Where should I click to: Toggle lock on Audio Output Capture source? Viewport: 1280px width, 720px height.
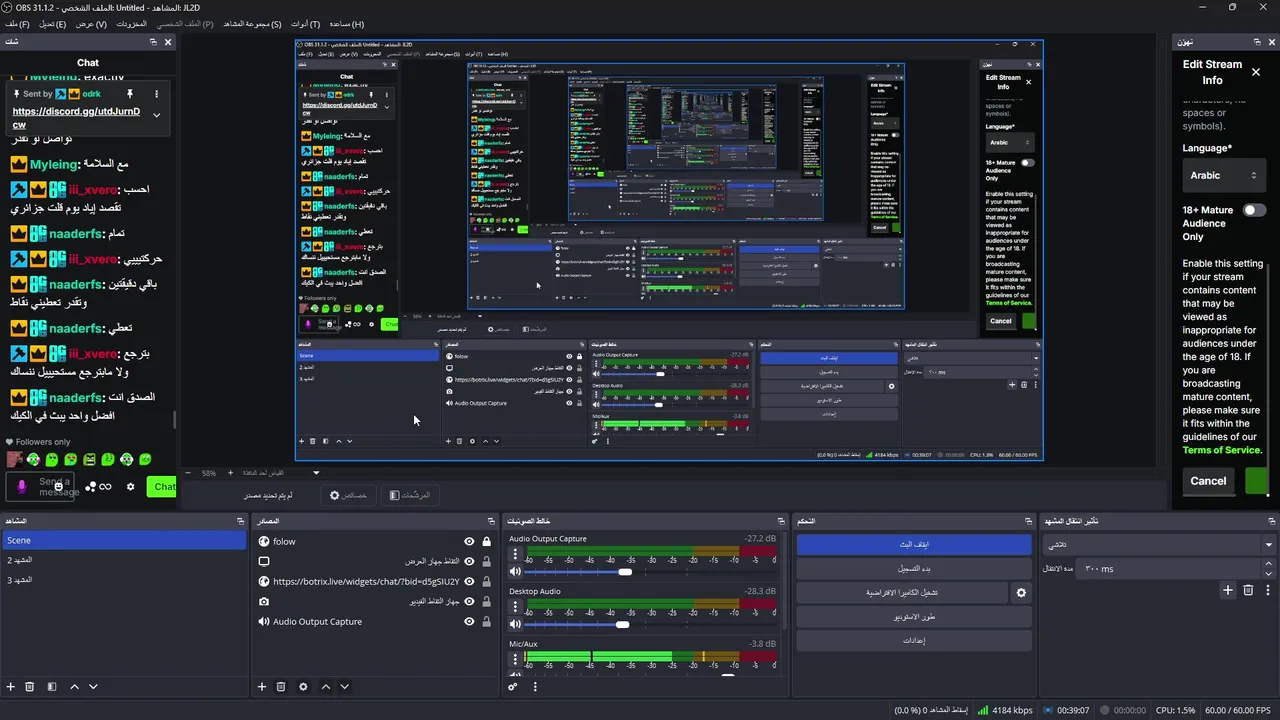coord(486,621)
